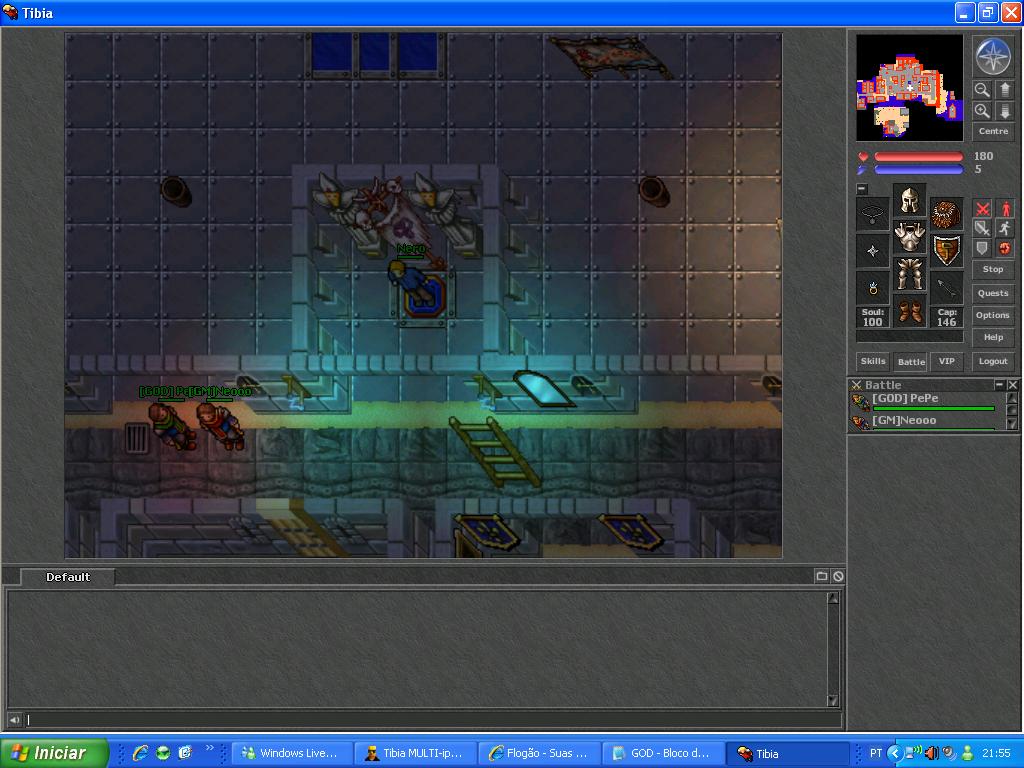
Task: Toggle chat volume speaker icon
Action: coord(14,720)
